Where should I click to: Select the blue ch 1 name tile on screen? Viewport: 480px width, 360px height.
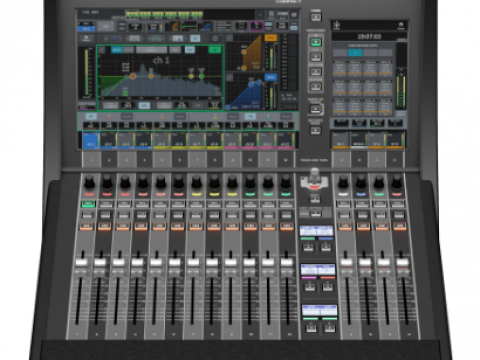pos(91,140)
